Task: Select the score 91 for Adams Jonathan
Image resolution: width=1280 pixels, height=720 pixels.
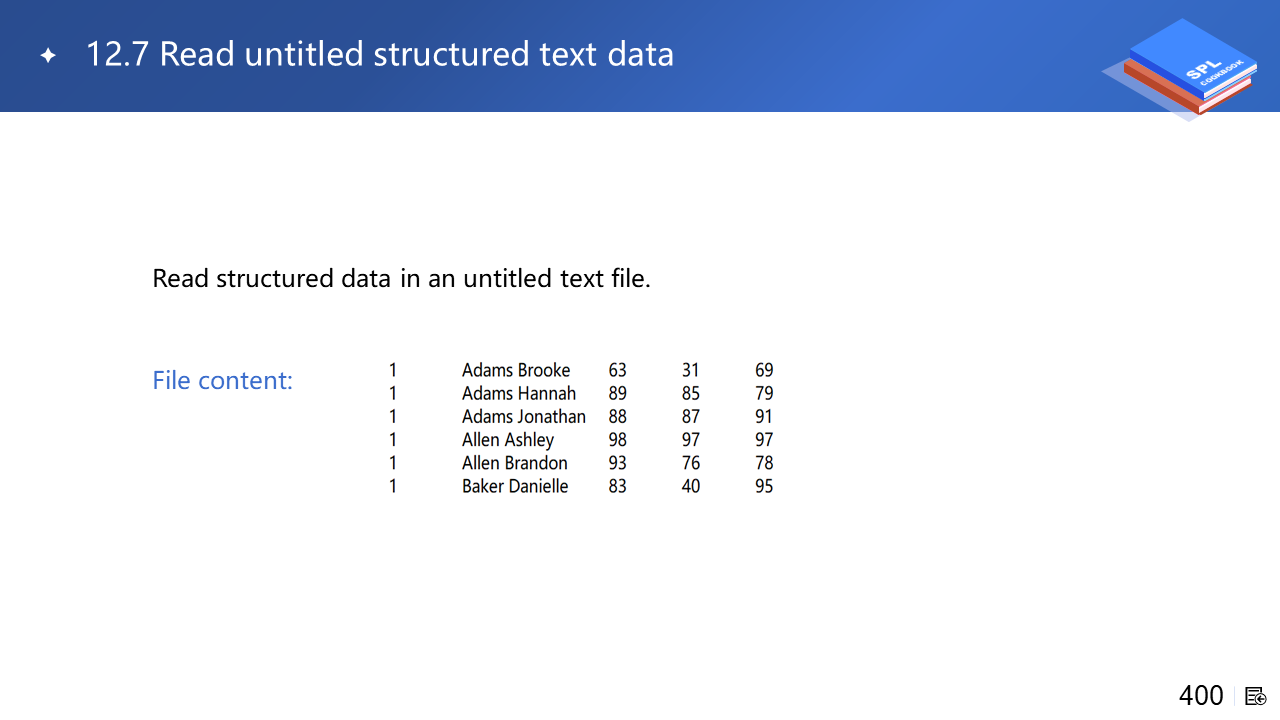Action: (764, 416)
